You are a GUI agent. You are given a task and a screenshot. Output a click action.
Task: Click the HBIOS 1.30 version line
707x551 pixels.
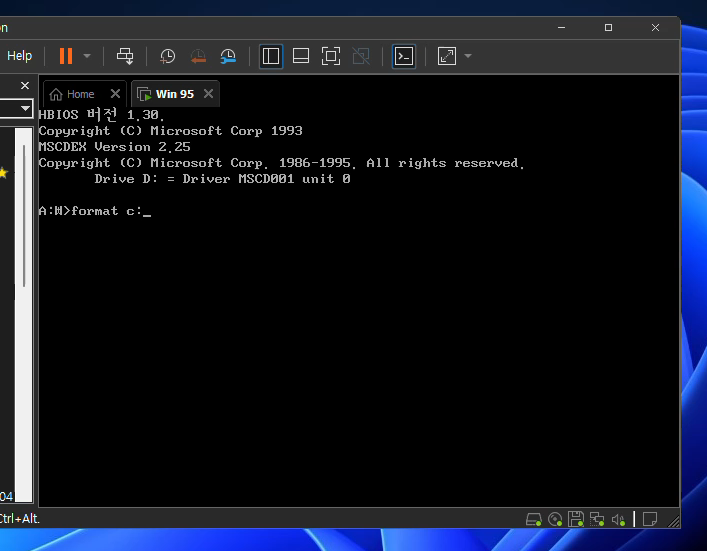click(x=101, y=115)
